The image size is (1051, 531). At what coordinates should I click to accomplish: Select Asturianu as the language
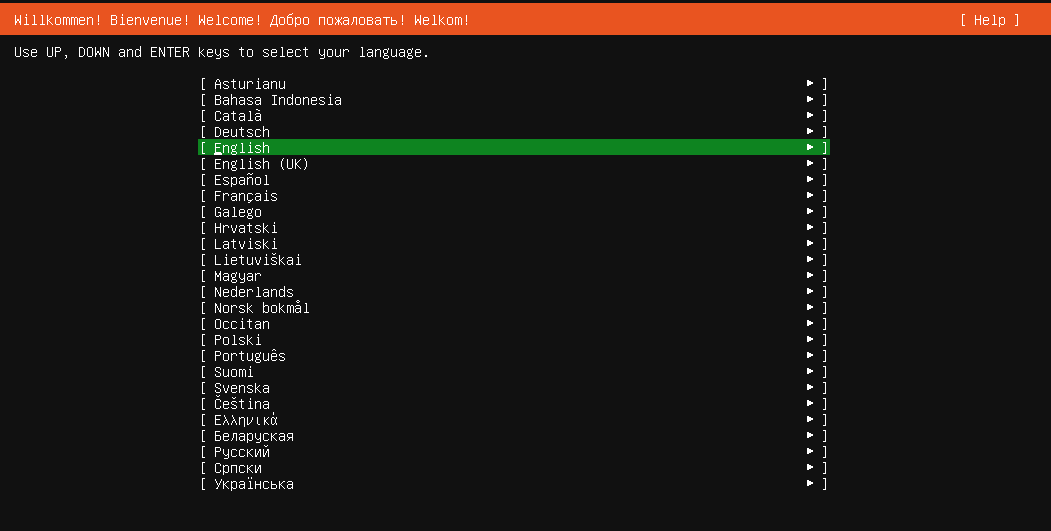(x=514, y=84)
